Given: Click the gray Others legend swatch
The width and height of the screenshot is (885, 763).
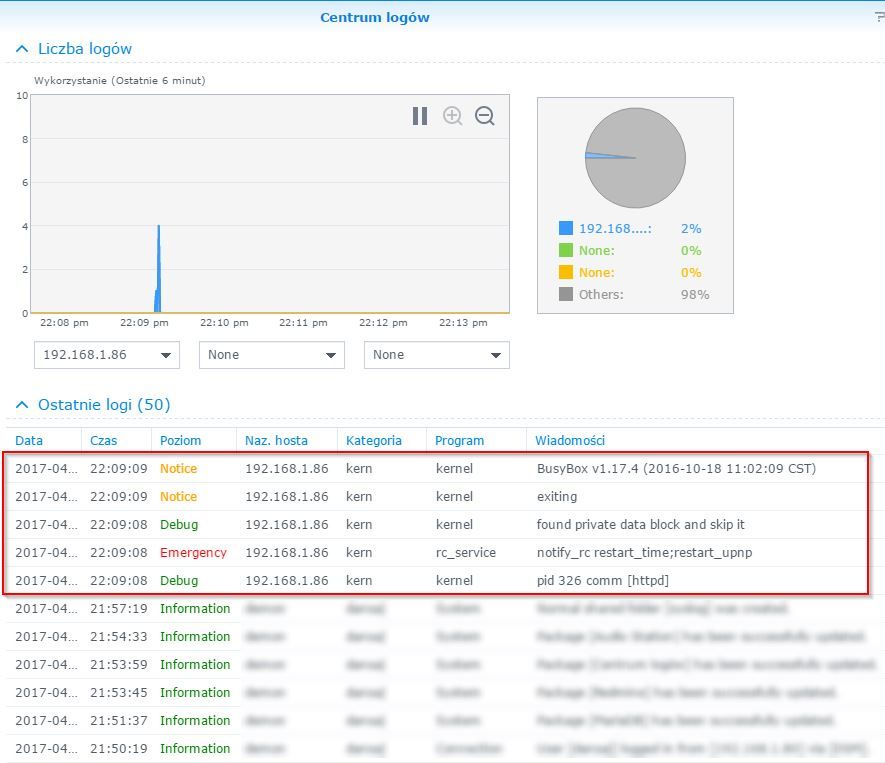Looking at the screenshot, I should [566, 294].
